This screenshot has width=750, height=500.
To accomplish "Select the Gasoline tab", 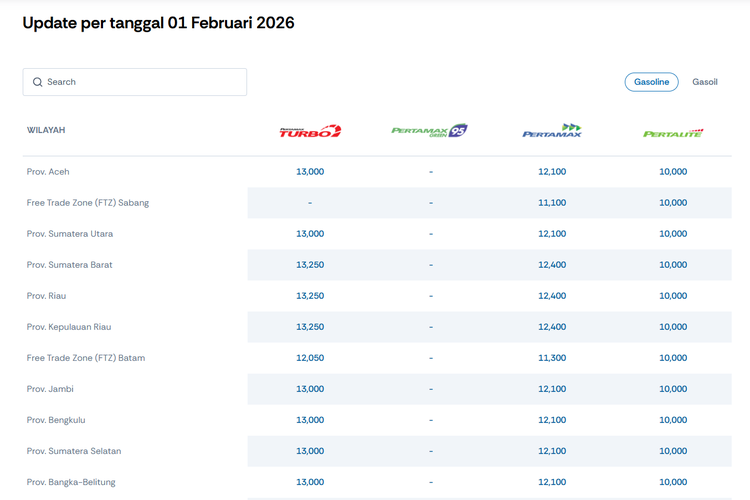I will [651, 82].
